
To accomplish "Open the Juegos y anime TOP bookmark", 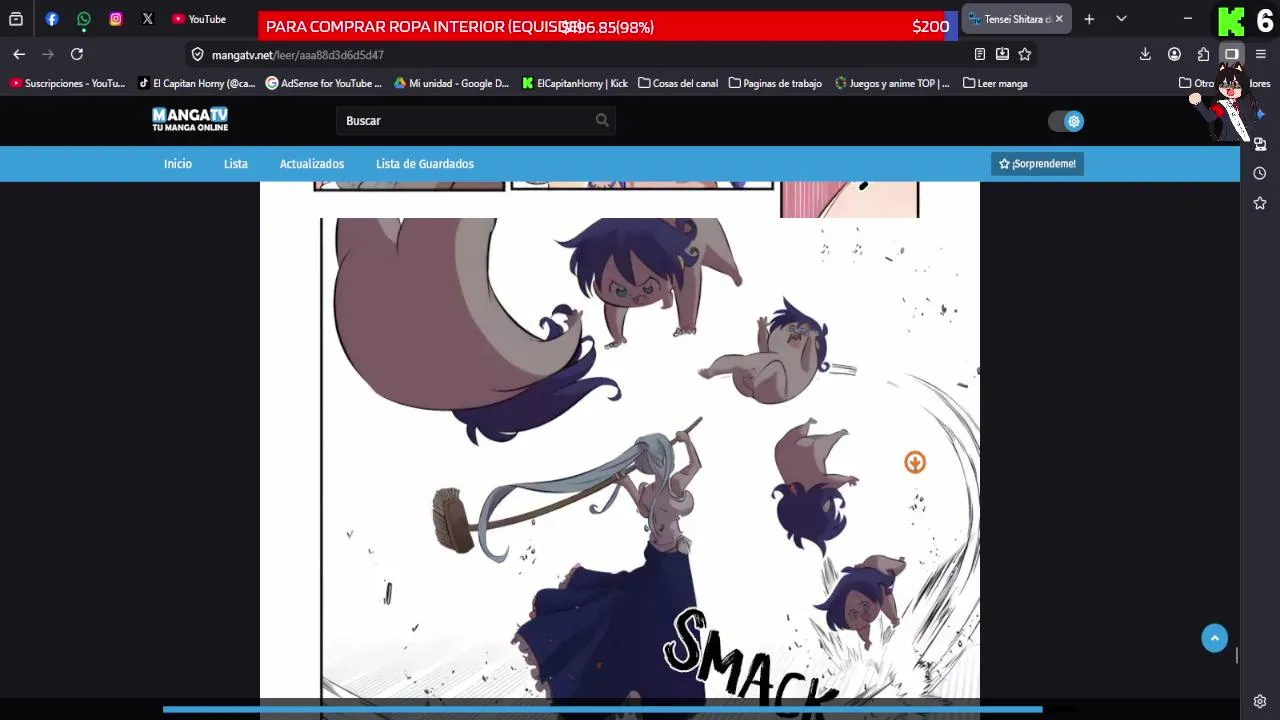I will pyautogui.click(x=892, y=84).
